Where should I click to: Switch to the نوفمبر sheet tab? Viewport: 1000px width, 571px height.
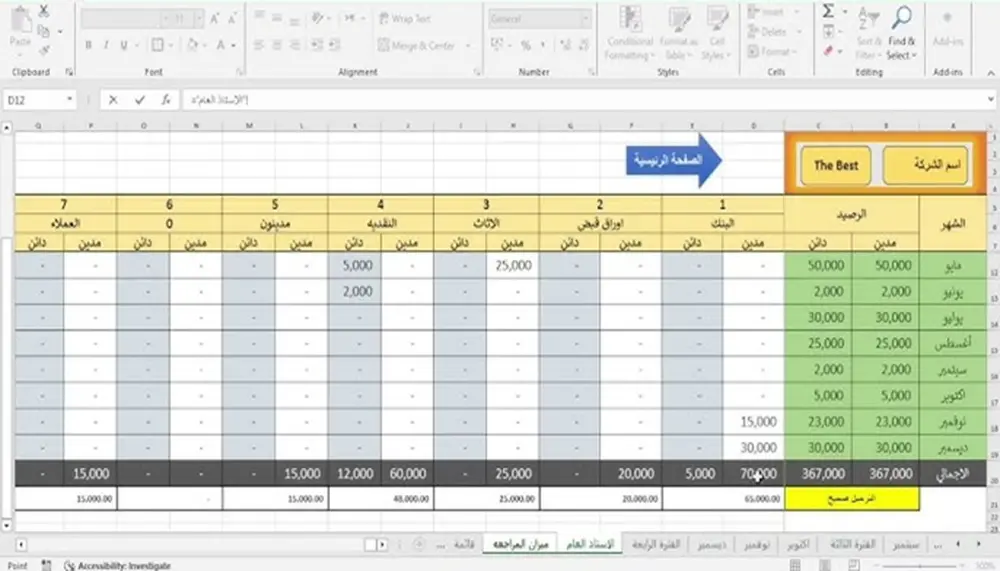(x=756, y=545)
